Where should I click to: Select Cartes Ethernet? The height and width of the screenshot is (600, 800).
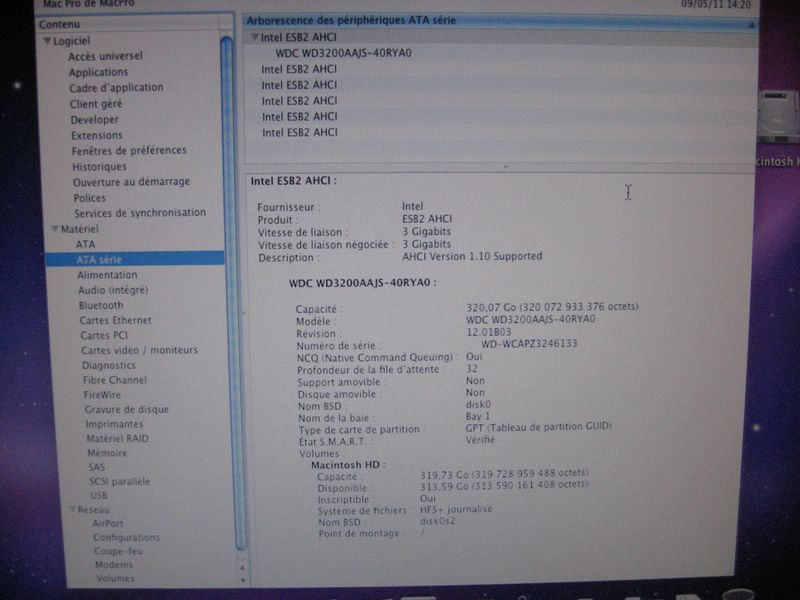point(116,320)
